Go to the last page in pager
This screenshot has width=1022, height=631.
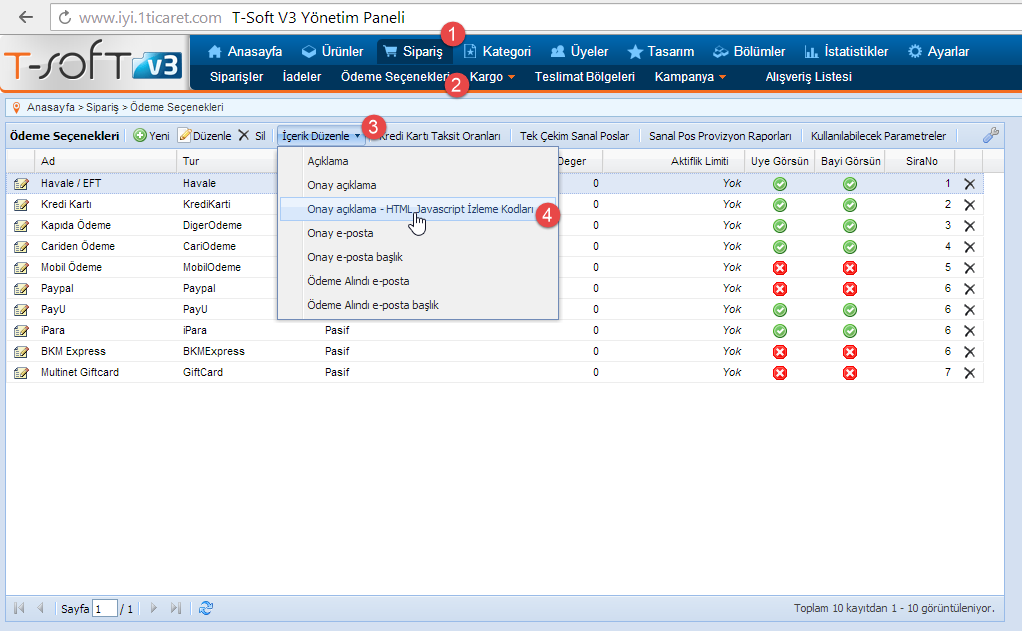175,608
